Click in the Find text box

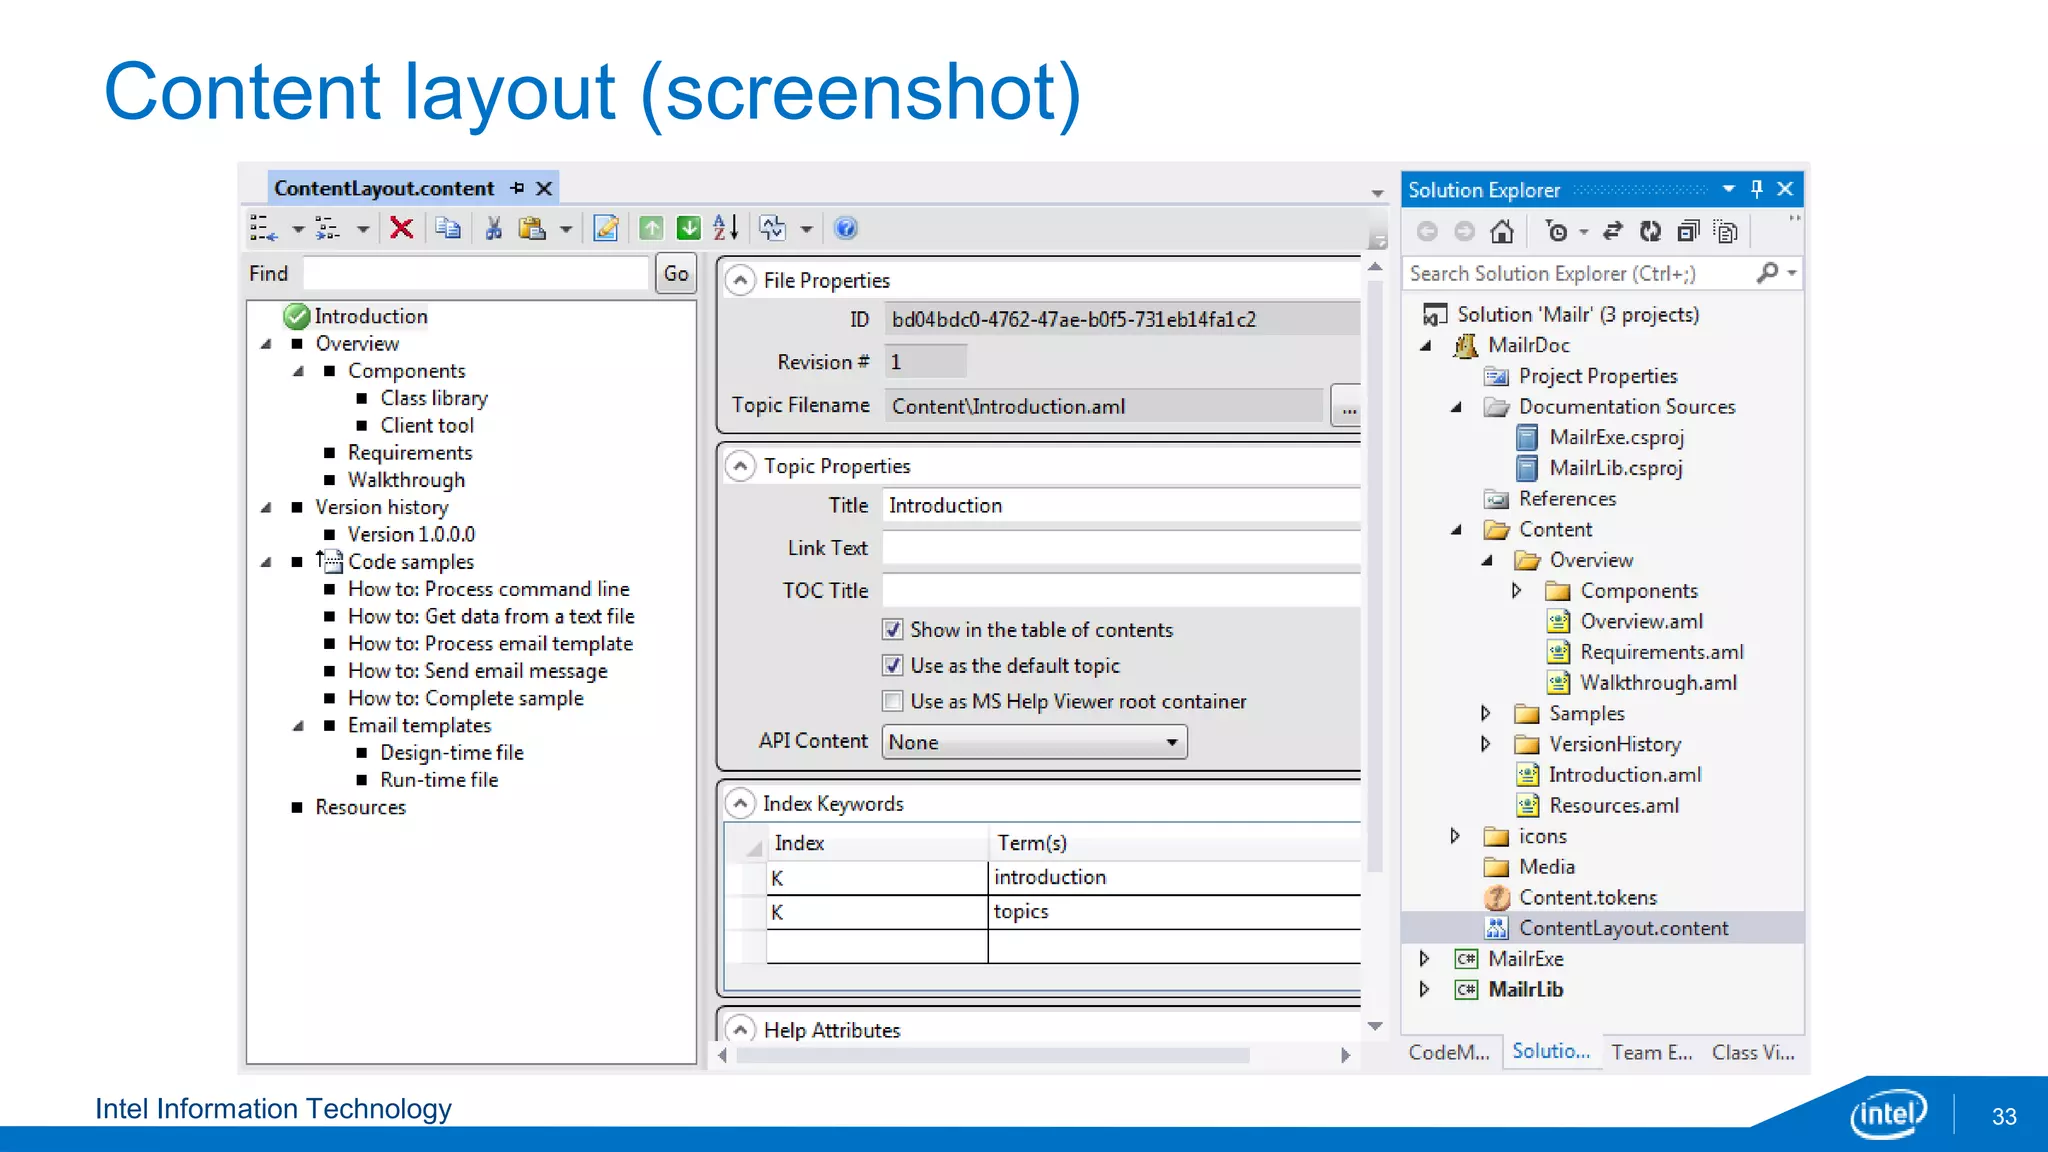point(476,273)
